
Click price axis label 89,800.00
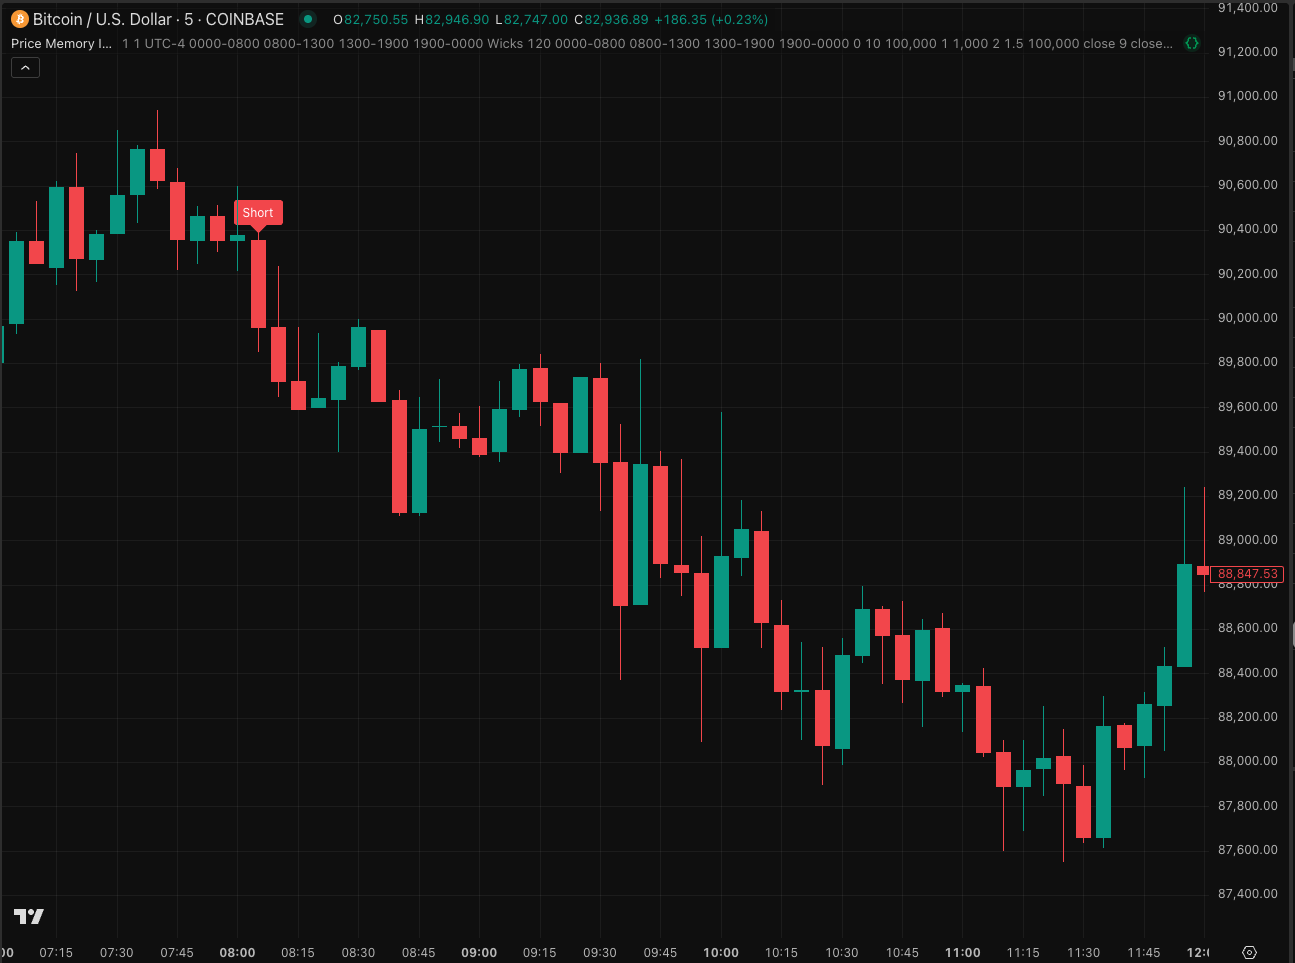[x=1247, y=362]
